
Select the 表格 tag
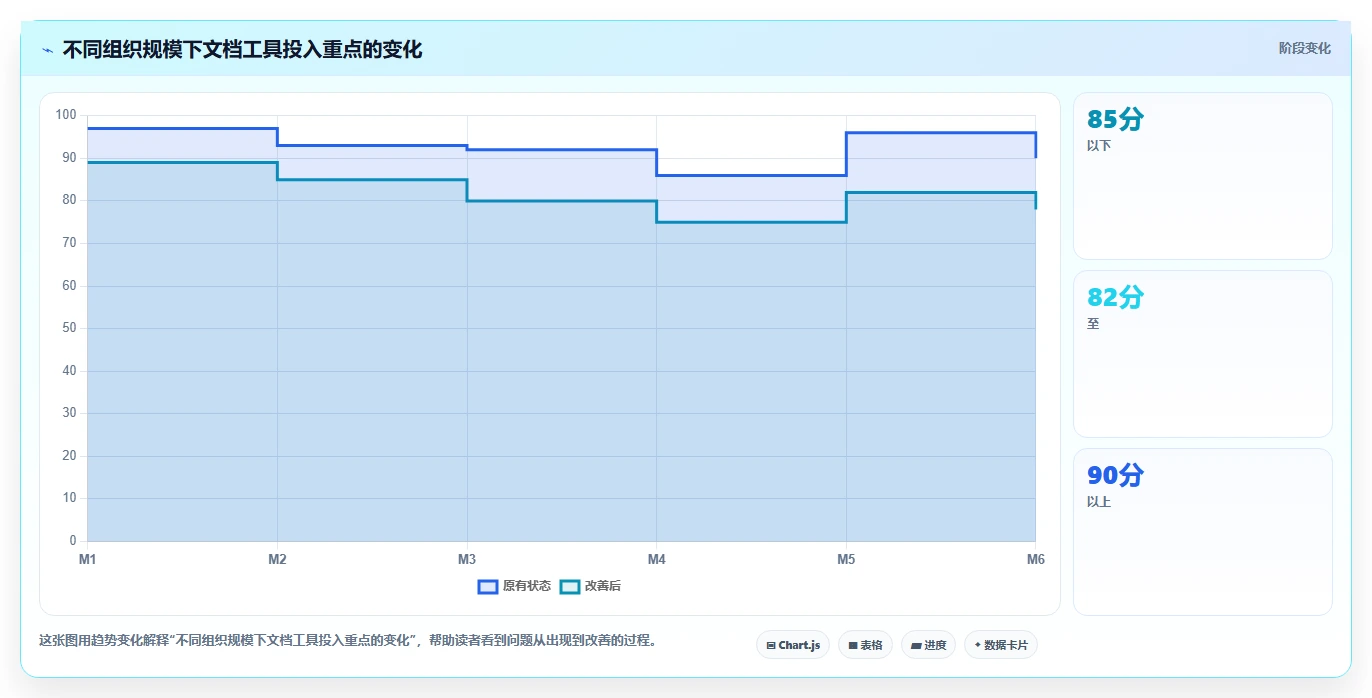point(865,645)
